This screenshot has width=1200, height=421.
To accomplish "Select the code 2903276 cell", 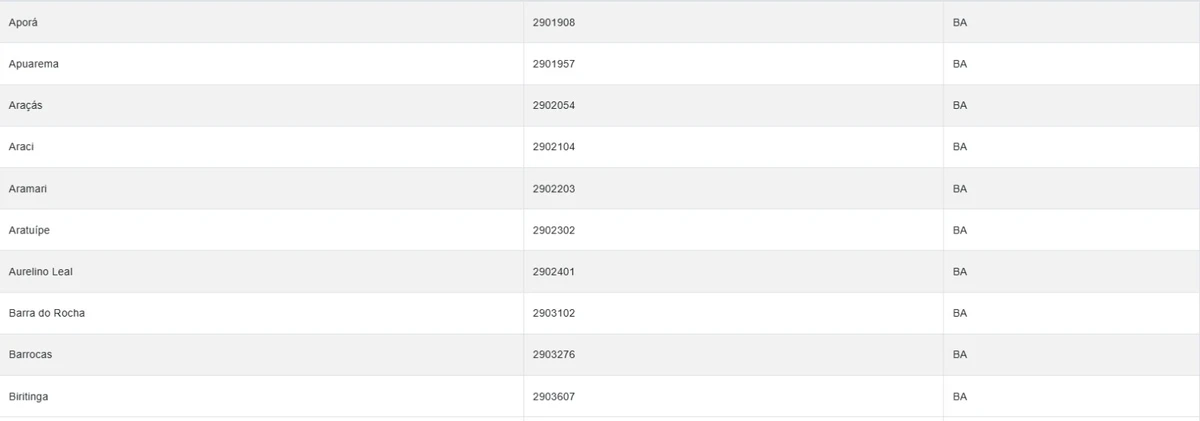I will point(554,355).
